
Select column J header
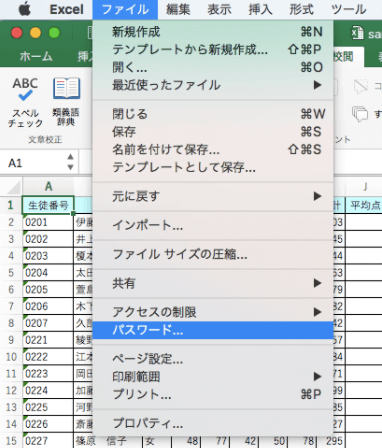365,186
